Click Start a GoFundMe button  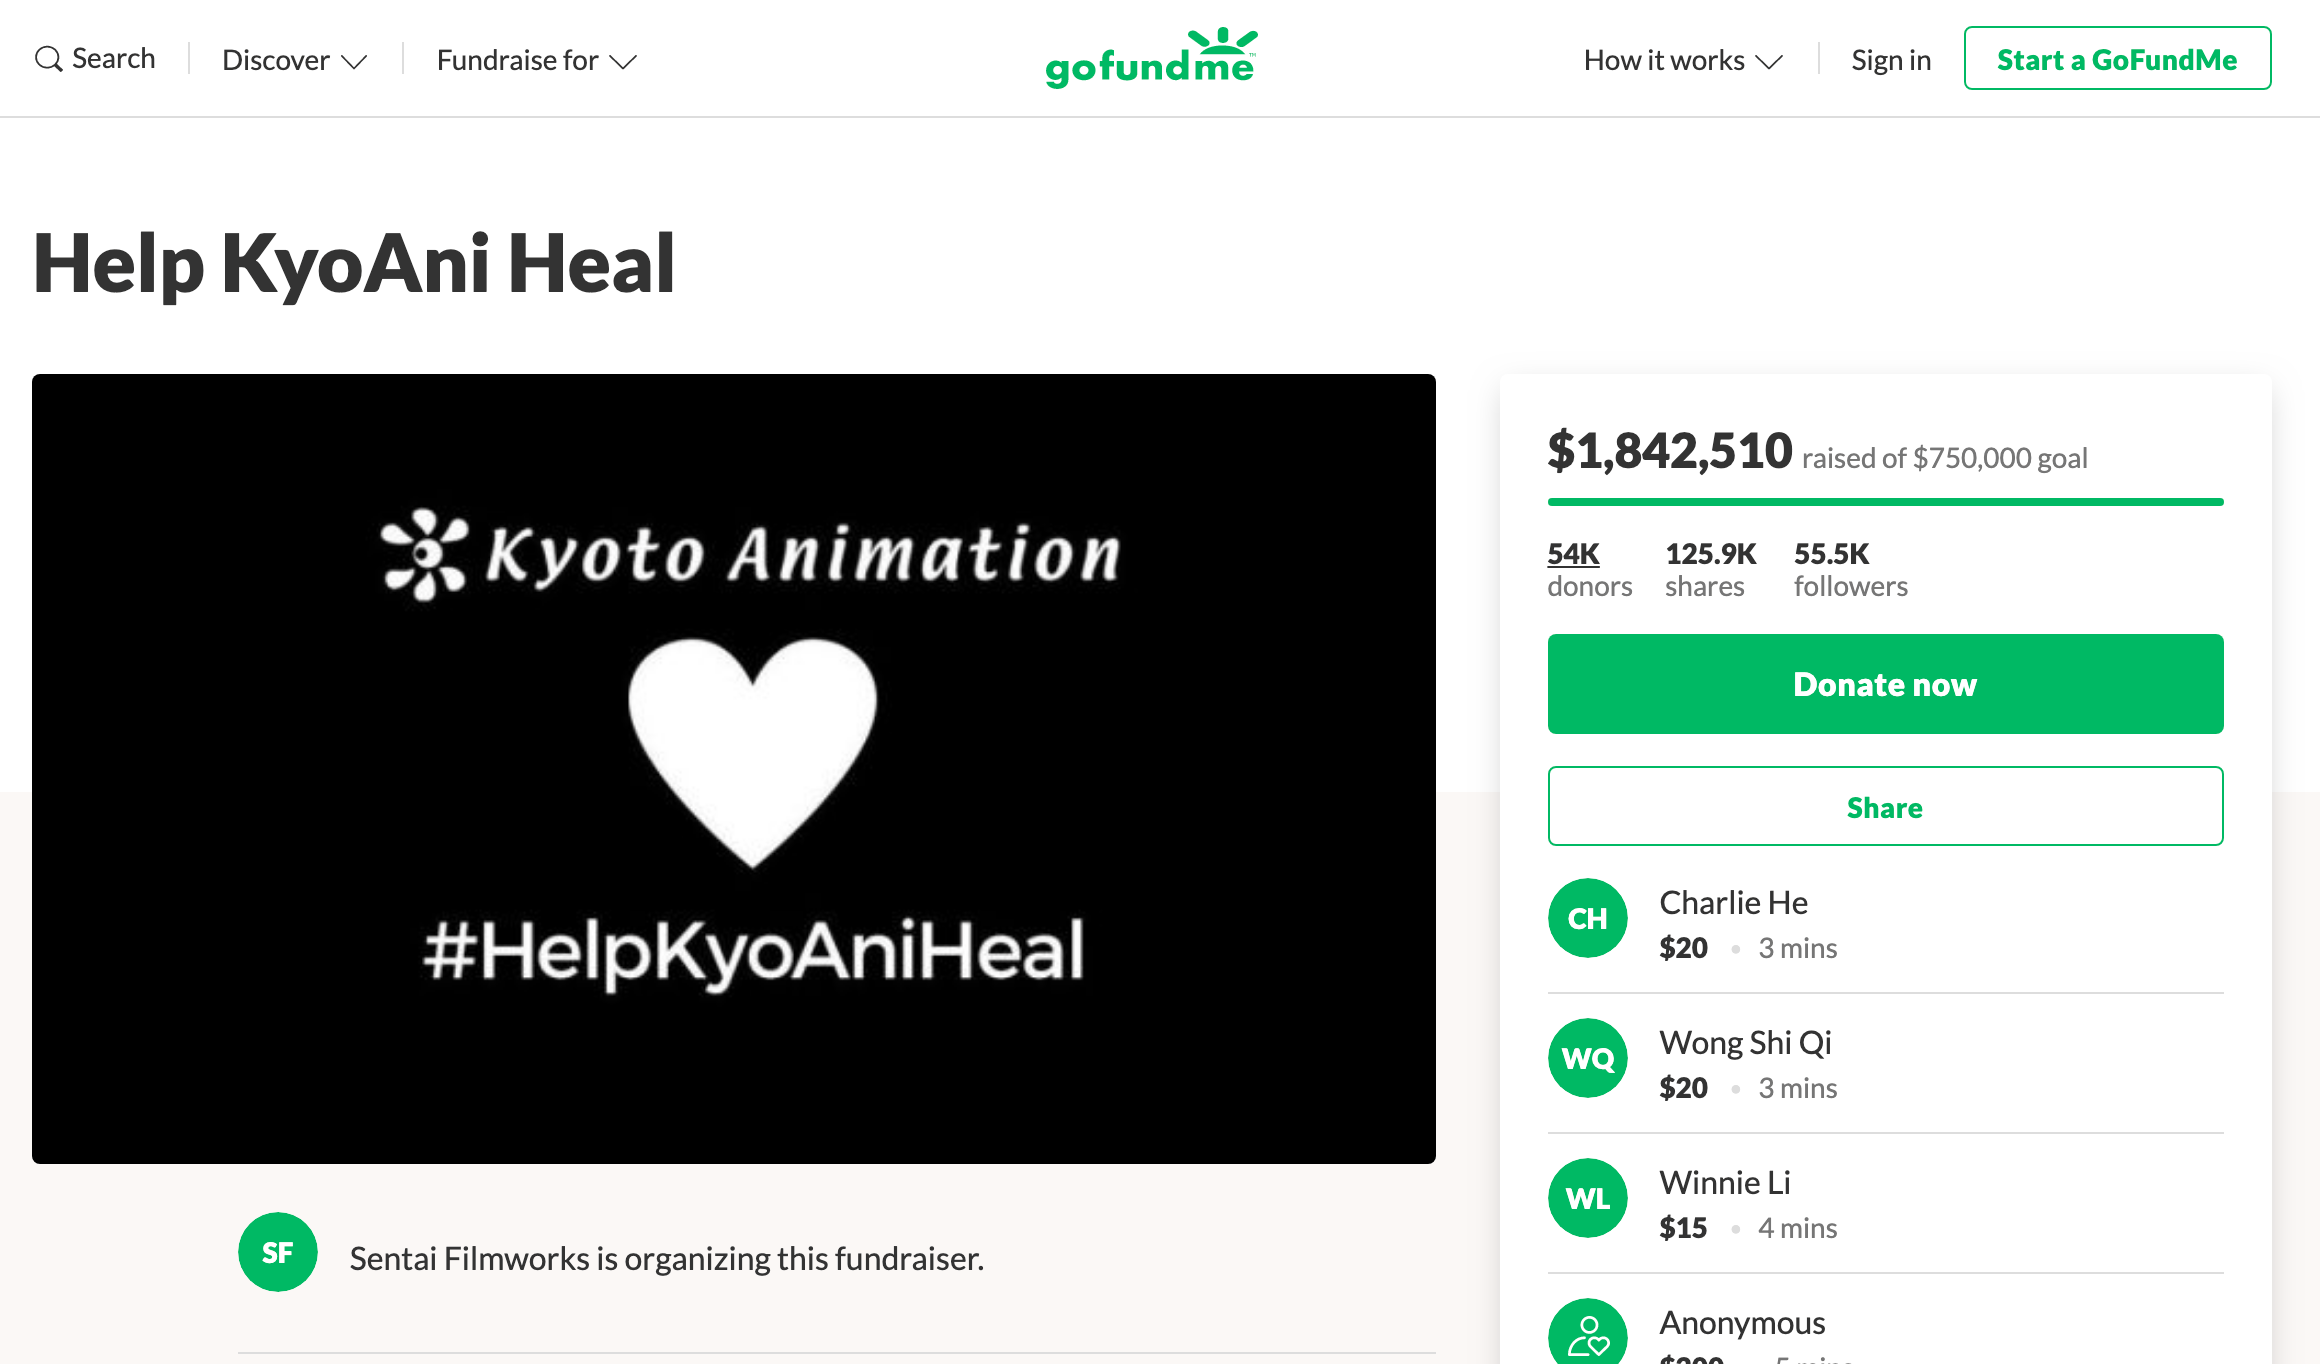coord(2117,59)
